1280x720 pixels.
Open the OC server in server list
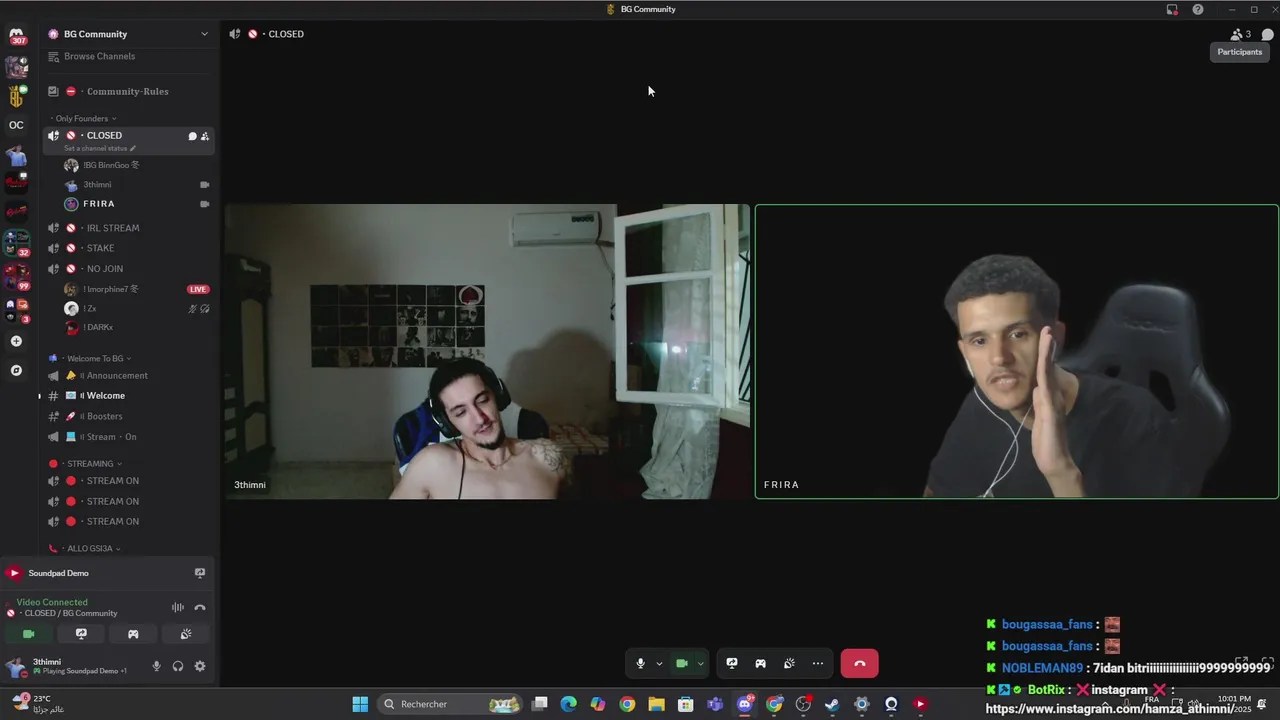[16, 125]
